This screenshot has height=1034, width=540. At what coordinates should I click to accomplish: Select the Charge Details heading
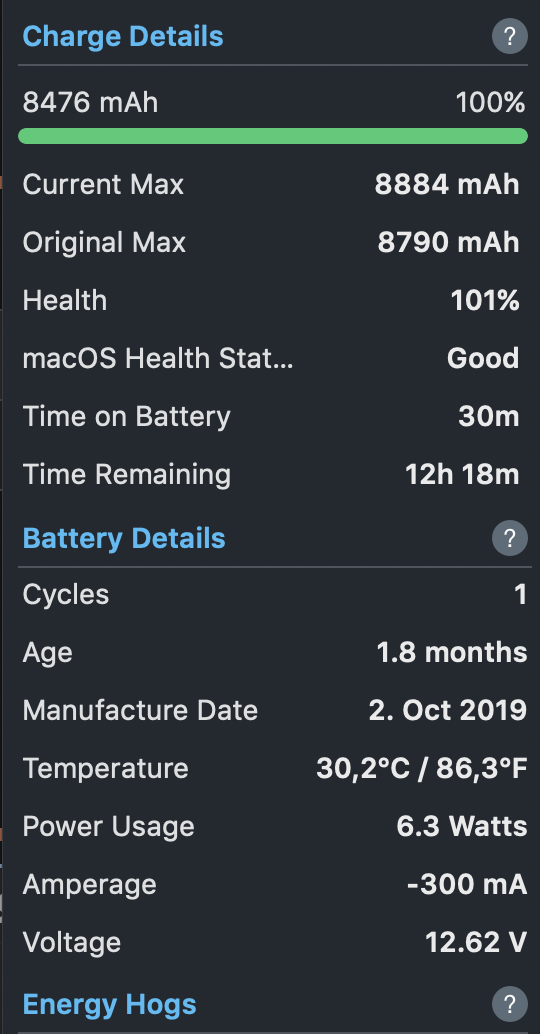point(123,36)
